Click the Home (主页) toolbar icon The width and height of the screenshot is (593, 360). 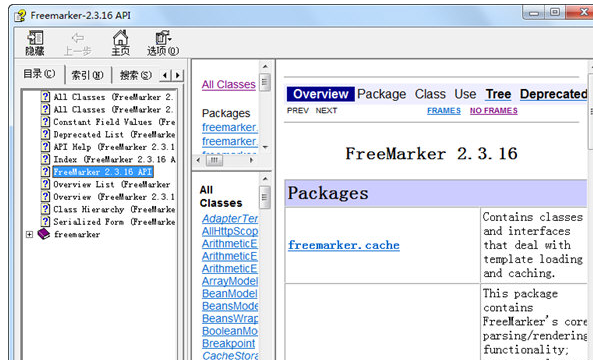point(120,43)
